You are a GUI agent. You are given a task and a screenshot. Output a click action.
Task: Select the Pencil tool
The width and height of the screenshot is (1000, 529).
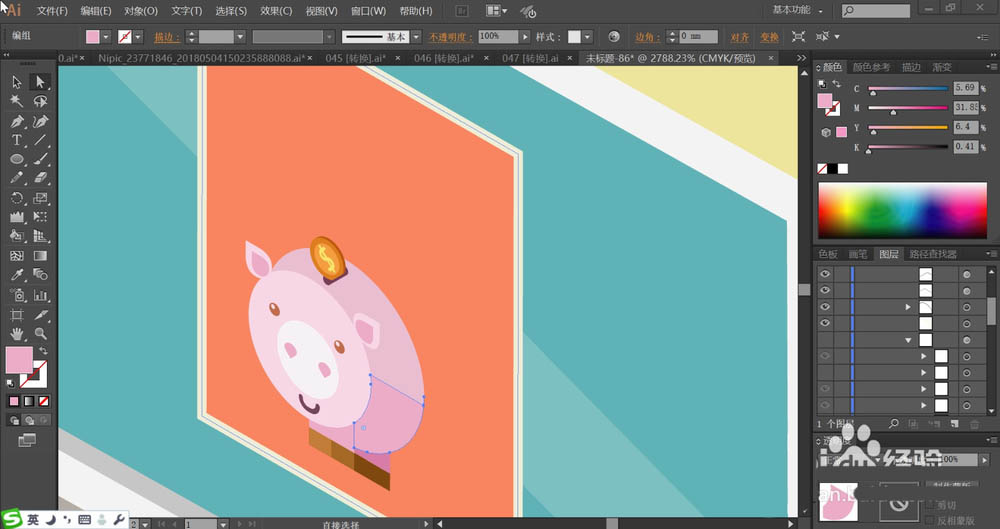17,178
